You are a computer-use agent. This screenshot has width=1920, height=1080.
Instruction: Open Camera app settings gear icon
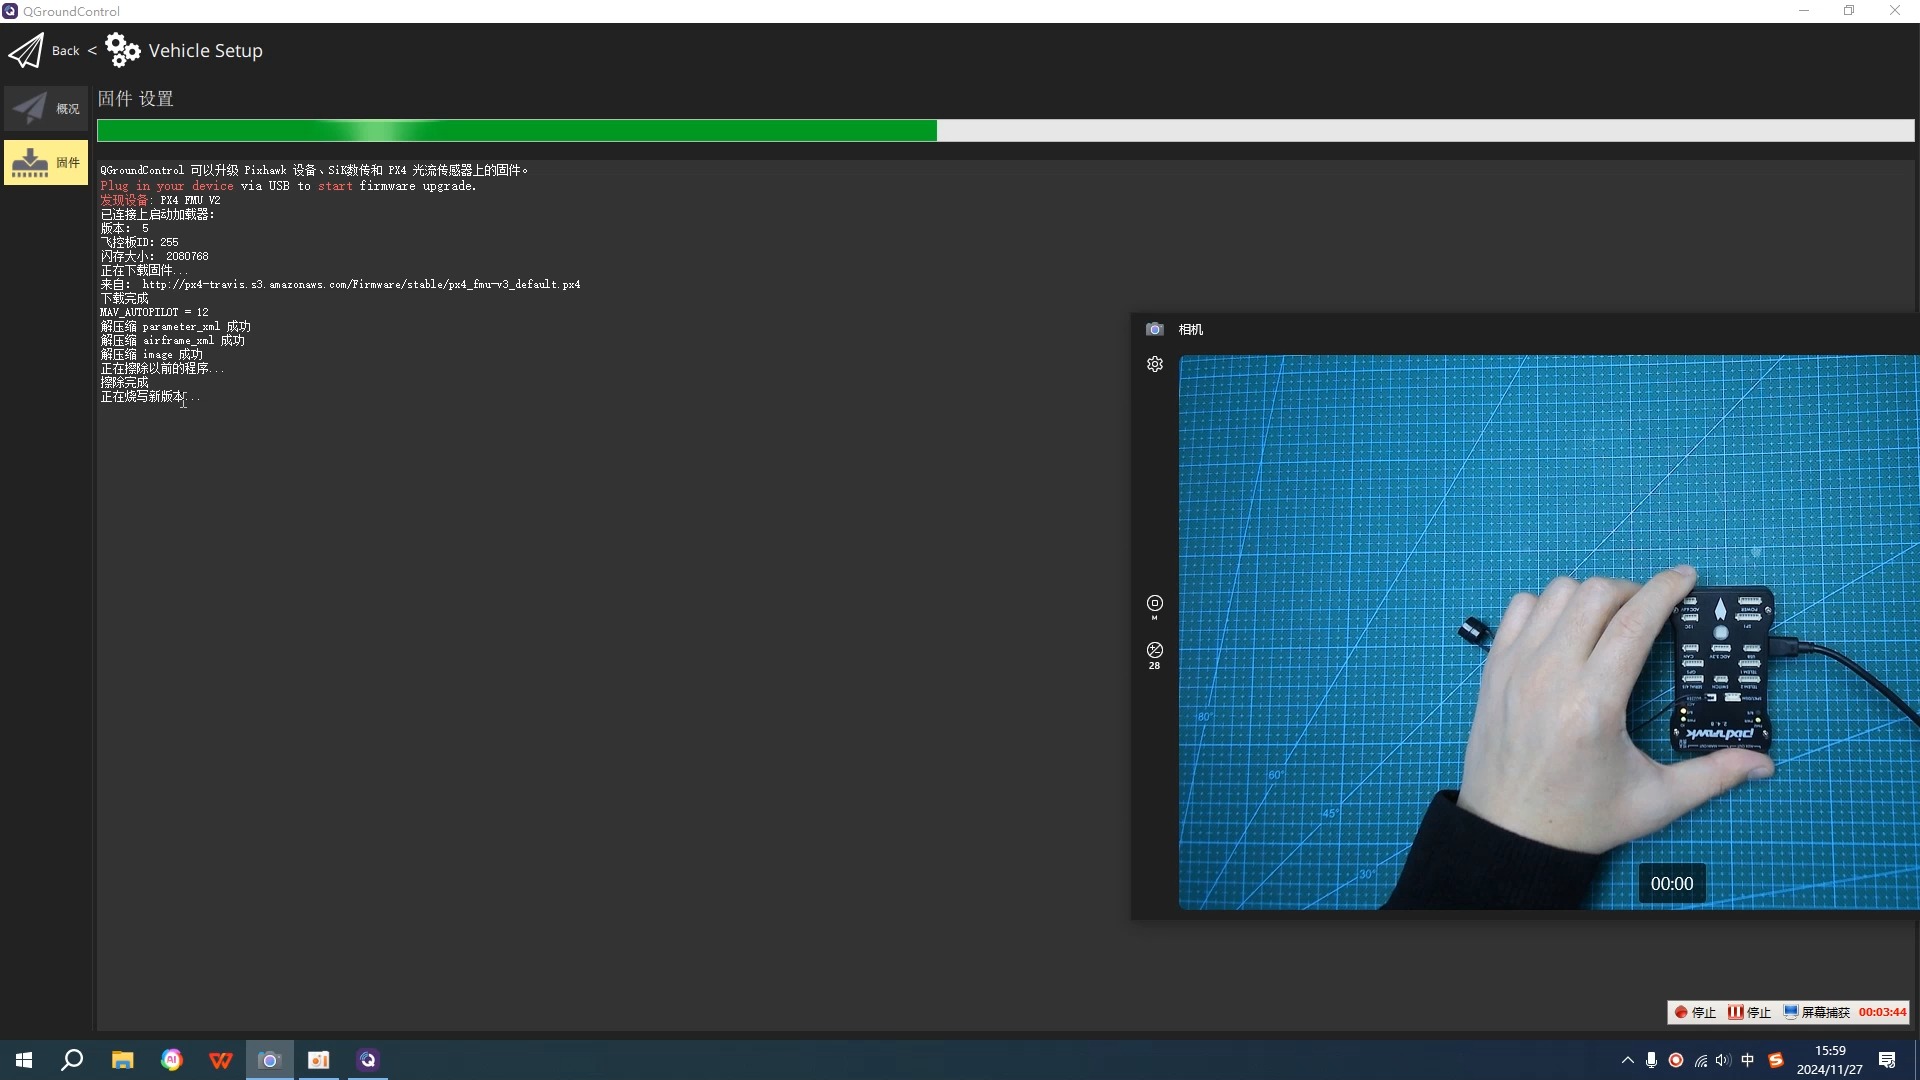(x=1155, y=365)
